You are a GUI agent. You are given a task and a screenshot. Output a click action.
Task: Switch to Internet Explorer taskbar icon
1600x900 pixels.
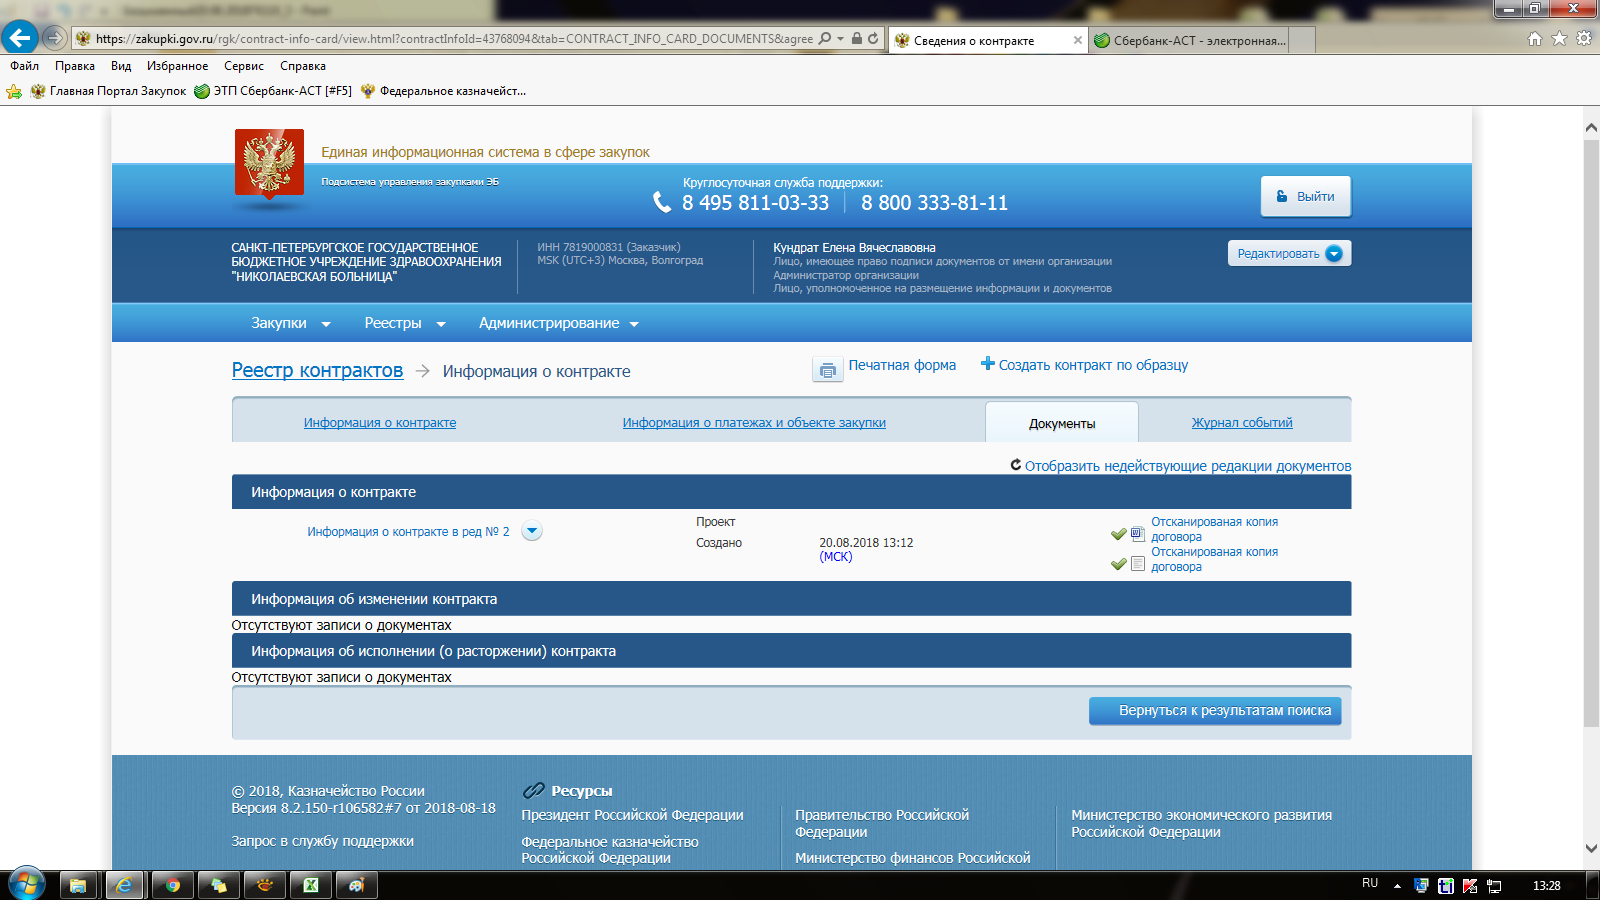coord(125,885)
